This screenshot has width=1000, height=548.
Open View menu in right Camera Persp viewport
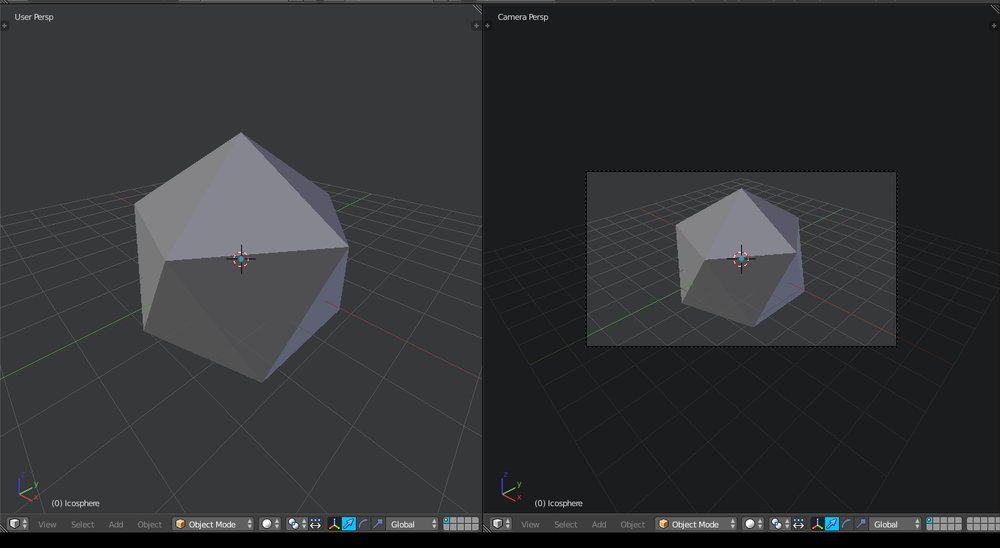(530, 524)
